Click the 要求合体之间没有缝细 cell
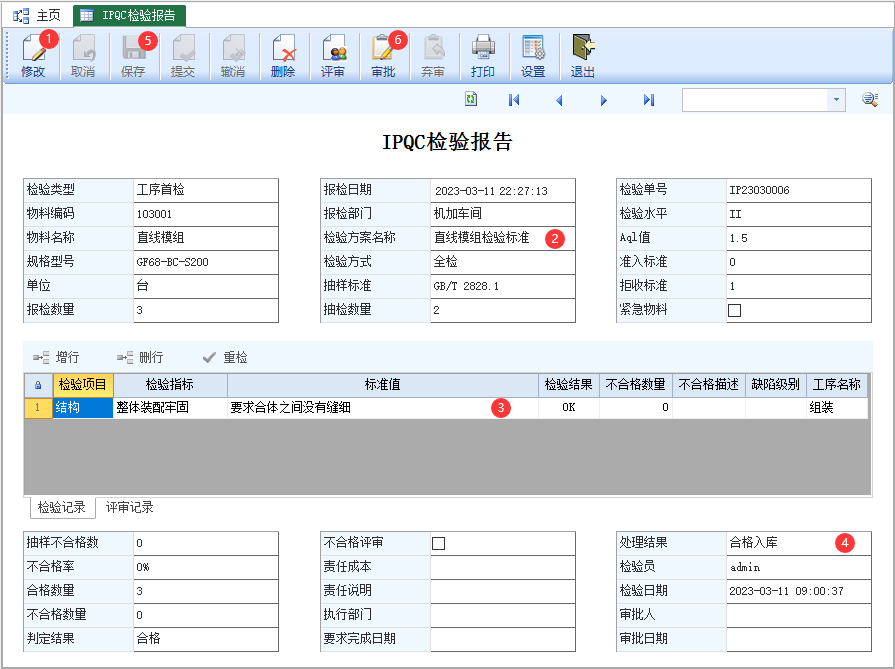 tap(382, 408)
